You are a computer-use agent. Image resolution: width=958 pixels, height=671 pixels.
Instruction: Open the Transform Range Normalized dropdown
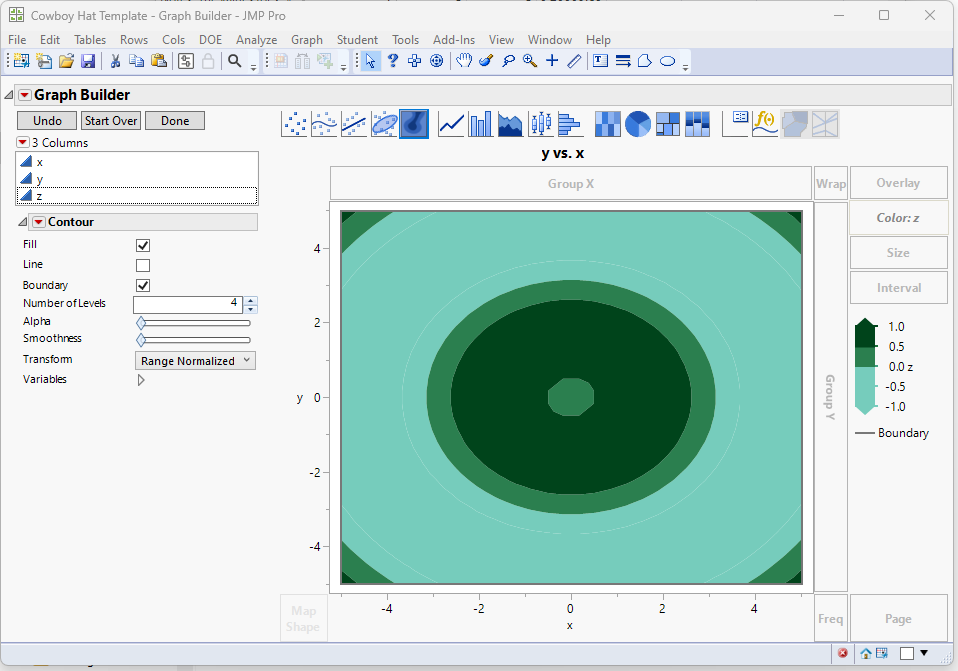pos(195,361)
